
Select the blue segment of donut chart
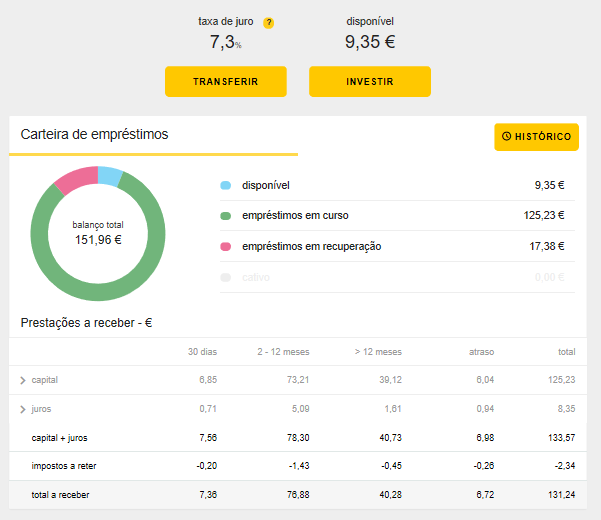pos(109,176)
